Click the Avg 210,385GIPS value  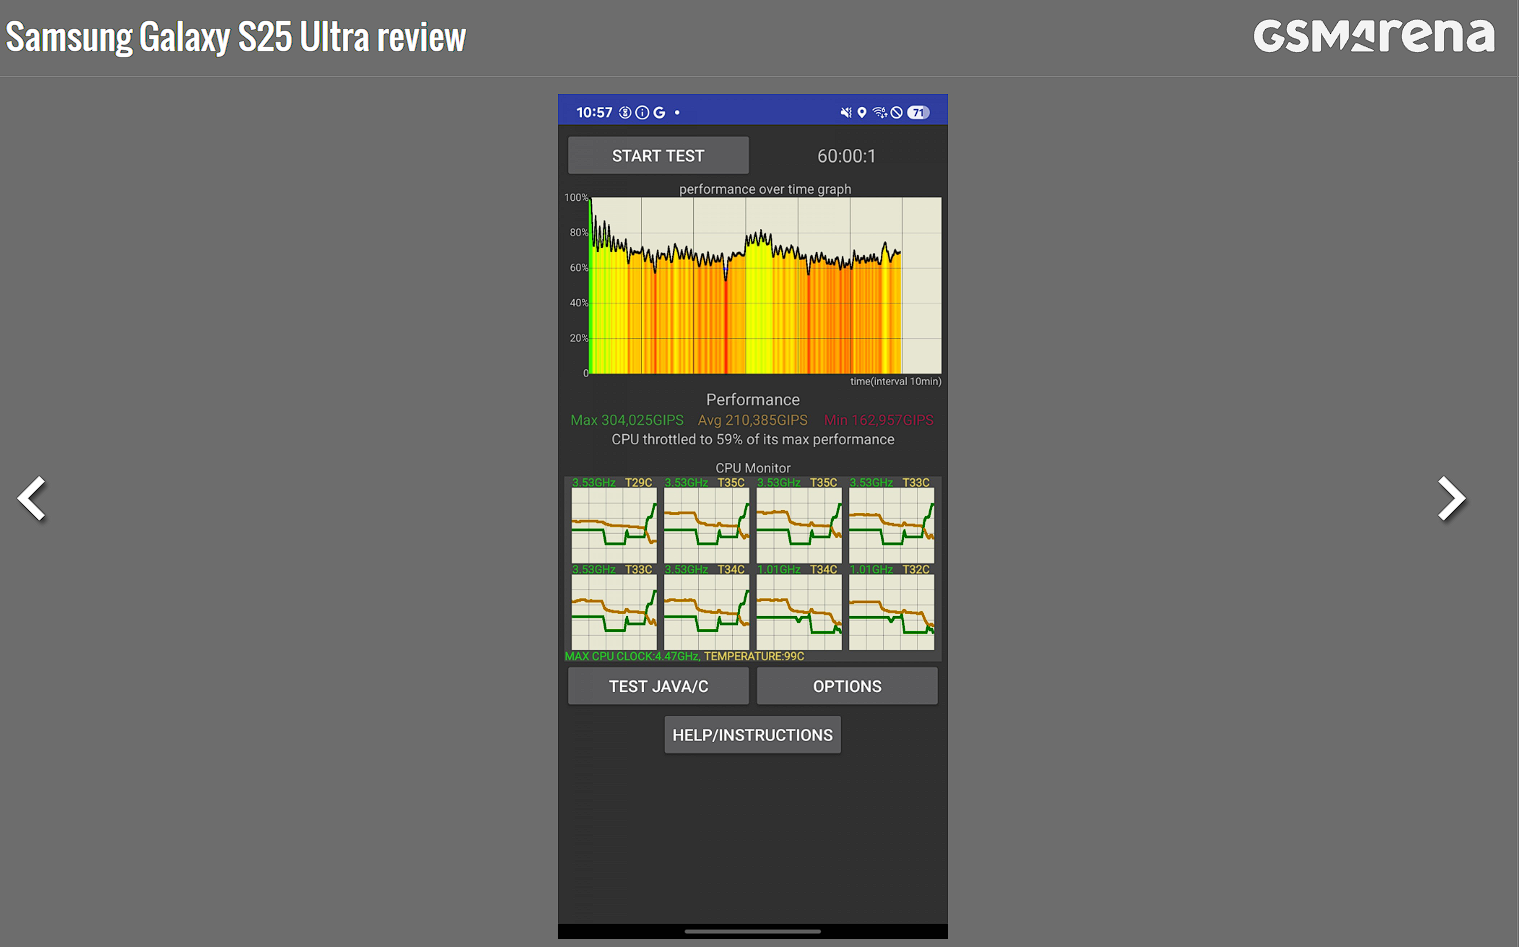tap(753, 420)
